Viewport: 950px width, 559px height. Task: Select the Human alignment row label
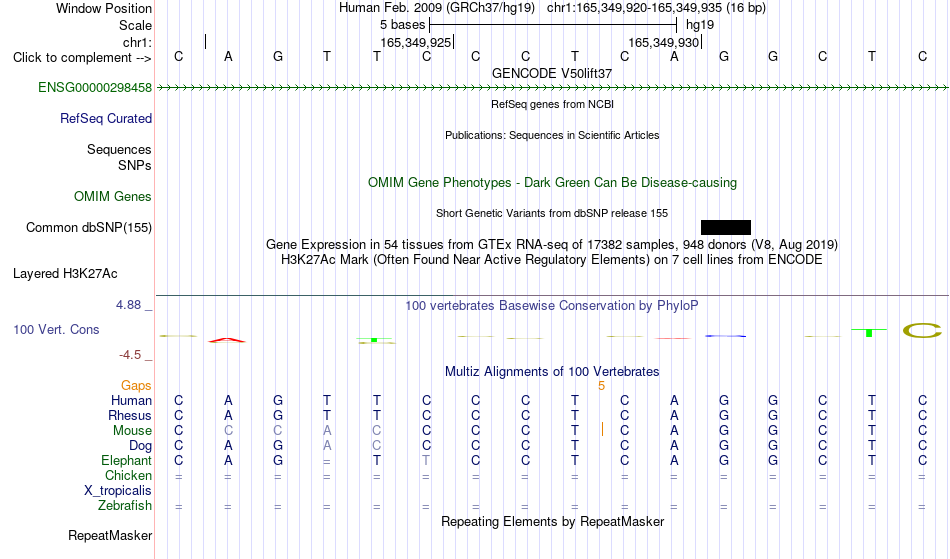coord(131,400)
